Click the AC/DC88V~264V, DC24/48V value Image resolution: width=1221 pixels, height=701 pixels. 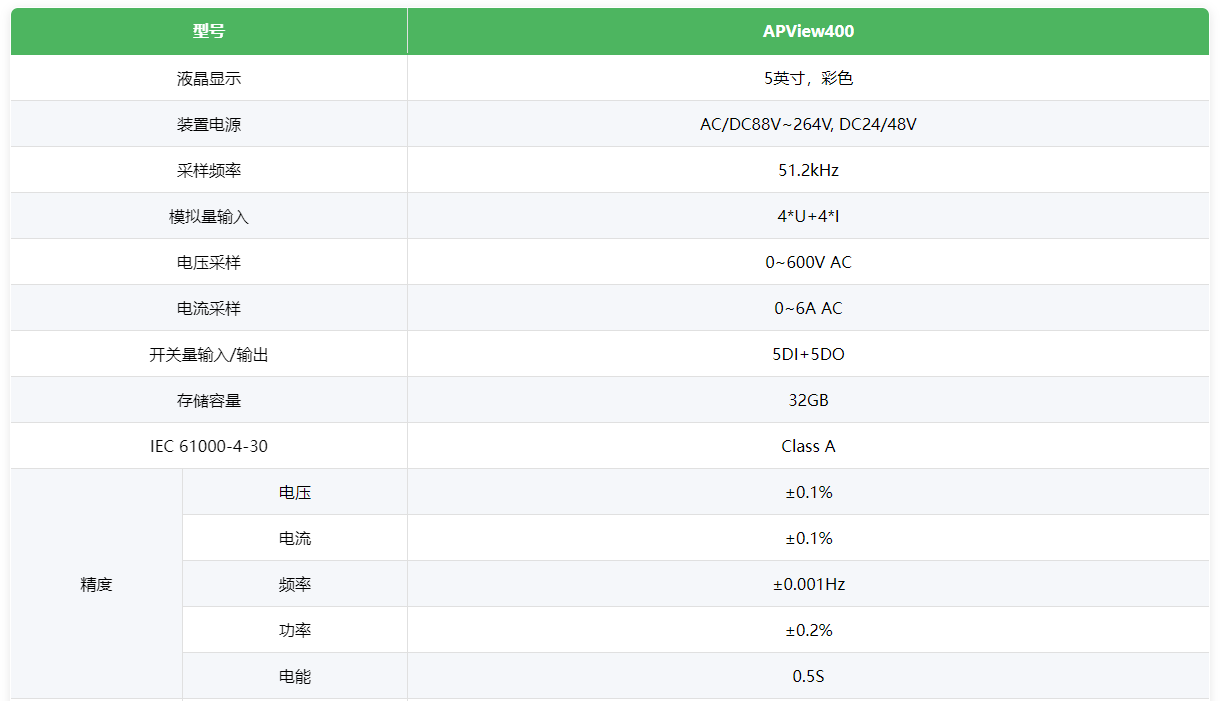point(808,124)
